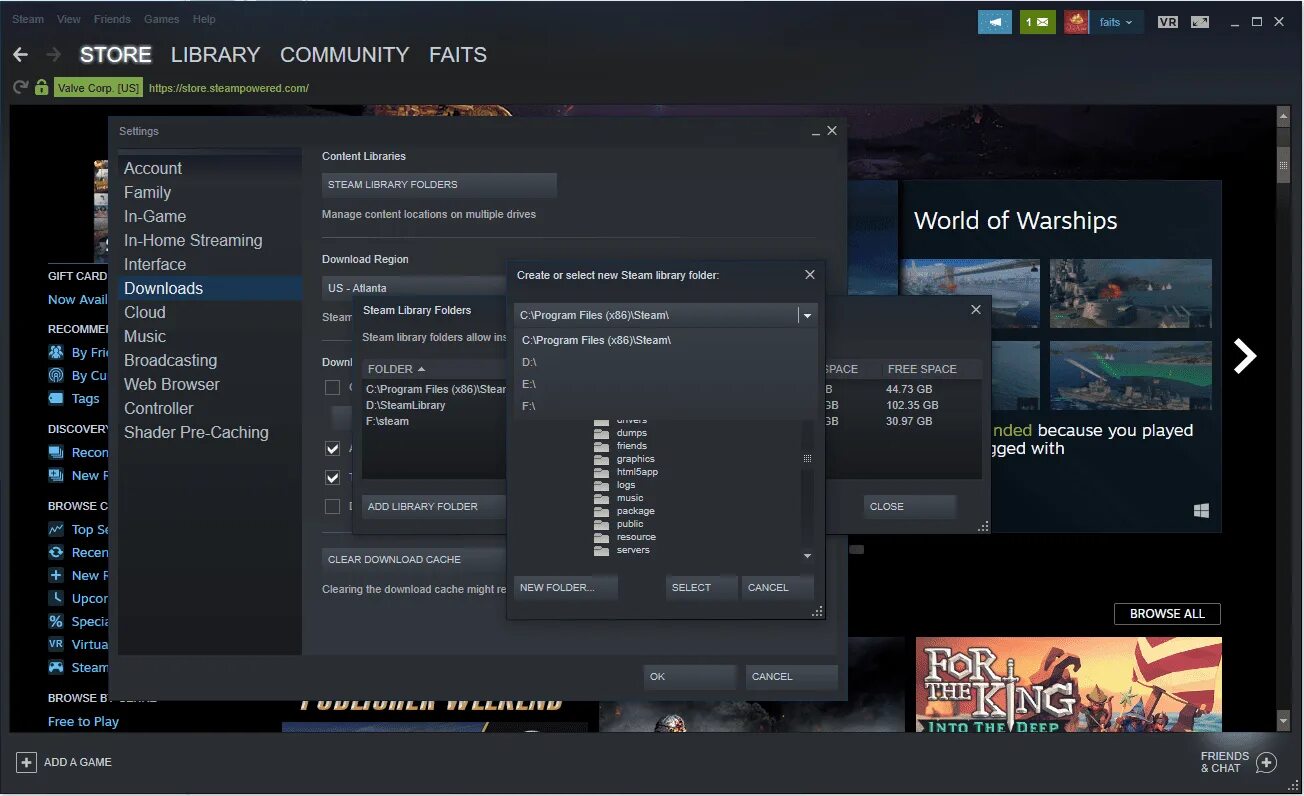Close the Create library folder dialog

point(810,274)
